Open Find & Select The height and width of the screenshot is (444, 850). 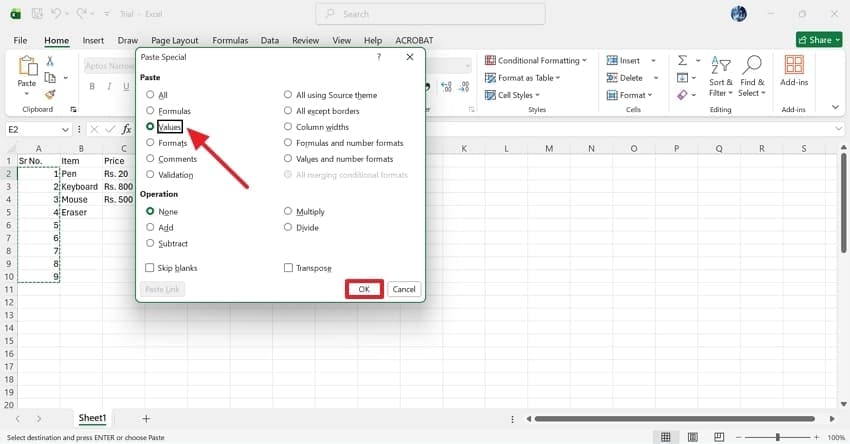point(752,76)
